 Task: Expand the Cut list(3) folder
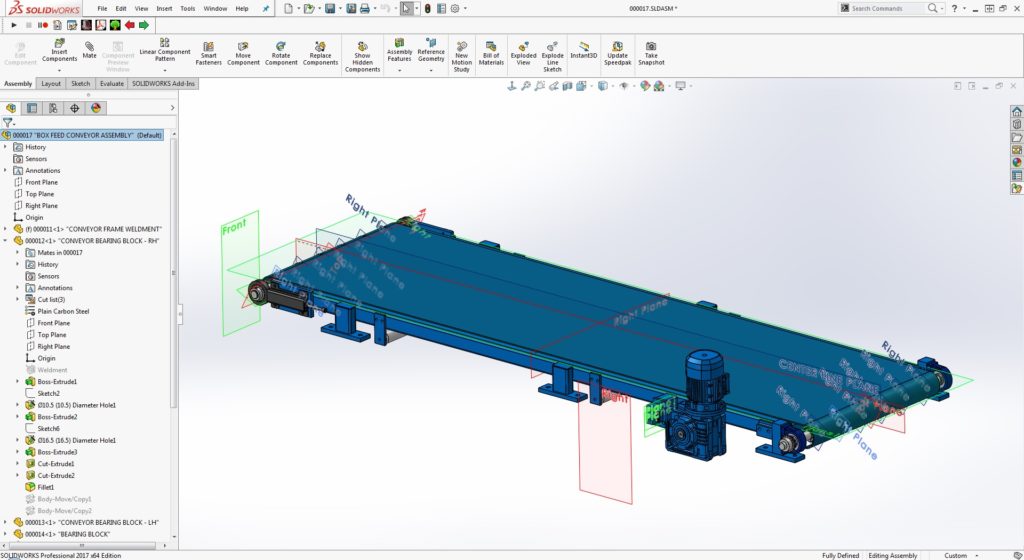pyautogui.click(x=18, y=300)
